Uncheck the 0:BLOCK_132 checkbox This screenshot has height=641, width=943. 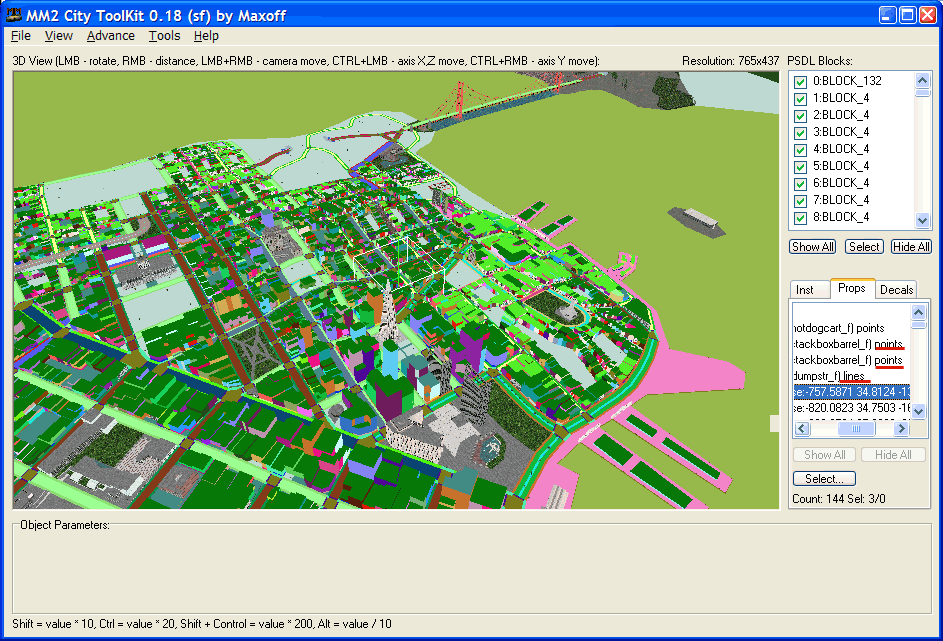[x=800, y=81]
